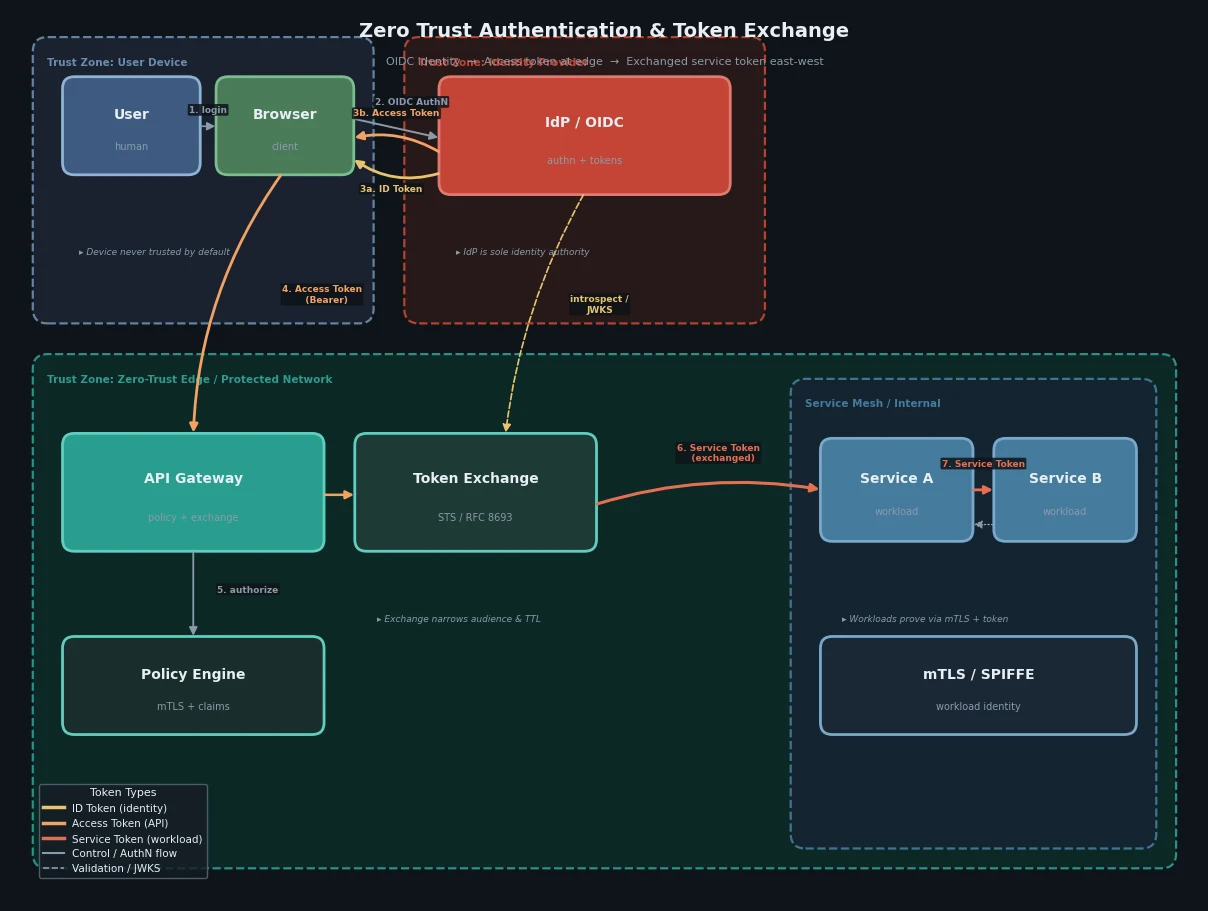Select the Browser client node

(x=285, y=126)
